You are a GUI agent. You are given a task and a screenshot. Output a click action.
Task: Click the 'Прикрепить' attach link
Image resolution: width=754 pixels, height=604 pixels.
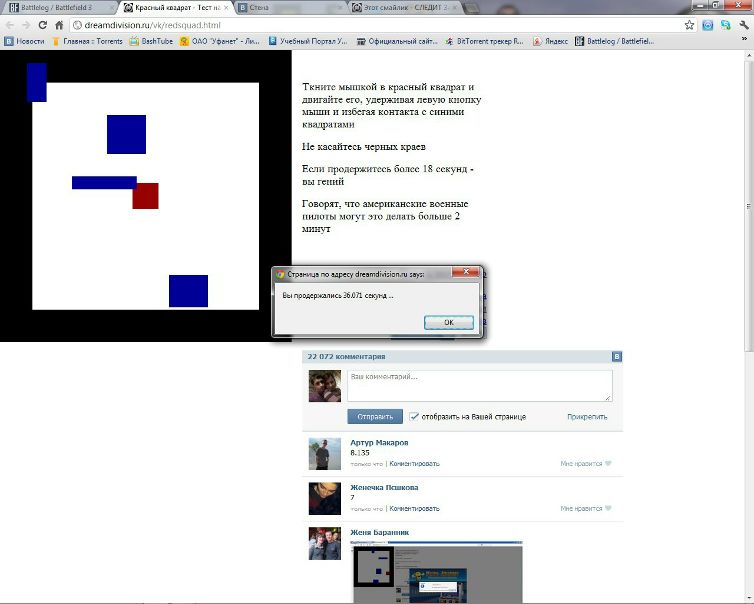click(586, 417)
